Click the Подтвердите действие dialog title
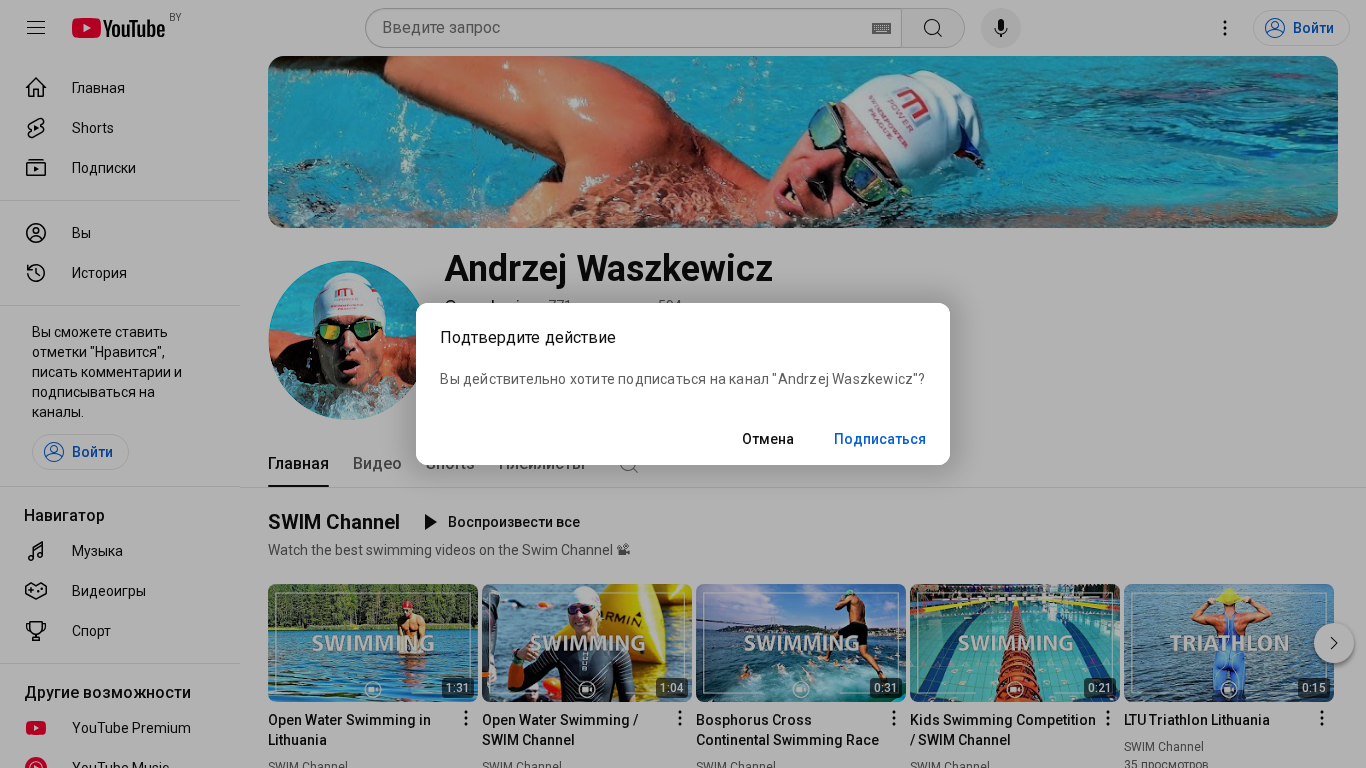1366x768 pixels. [528, 338]
